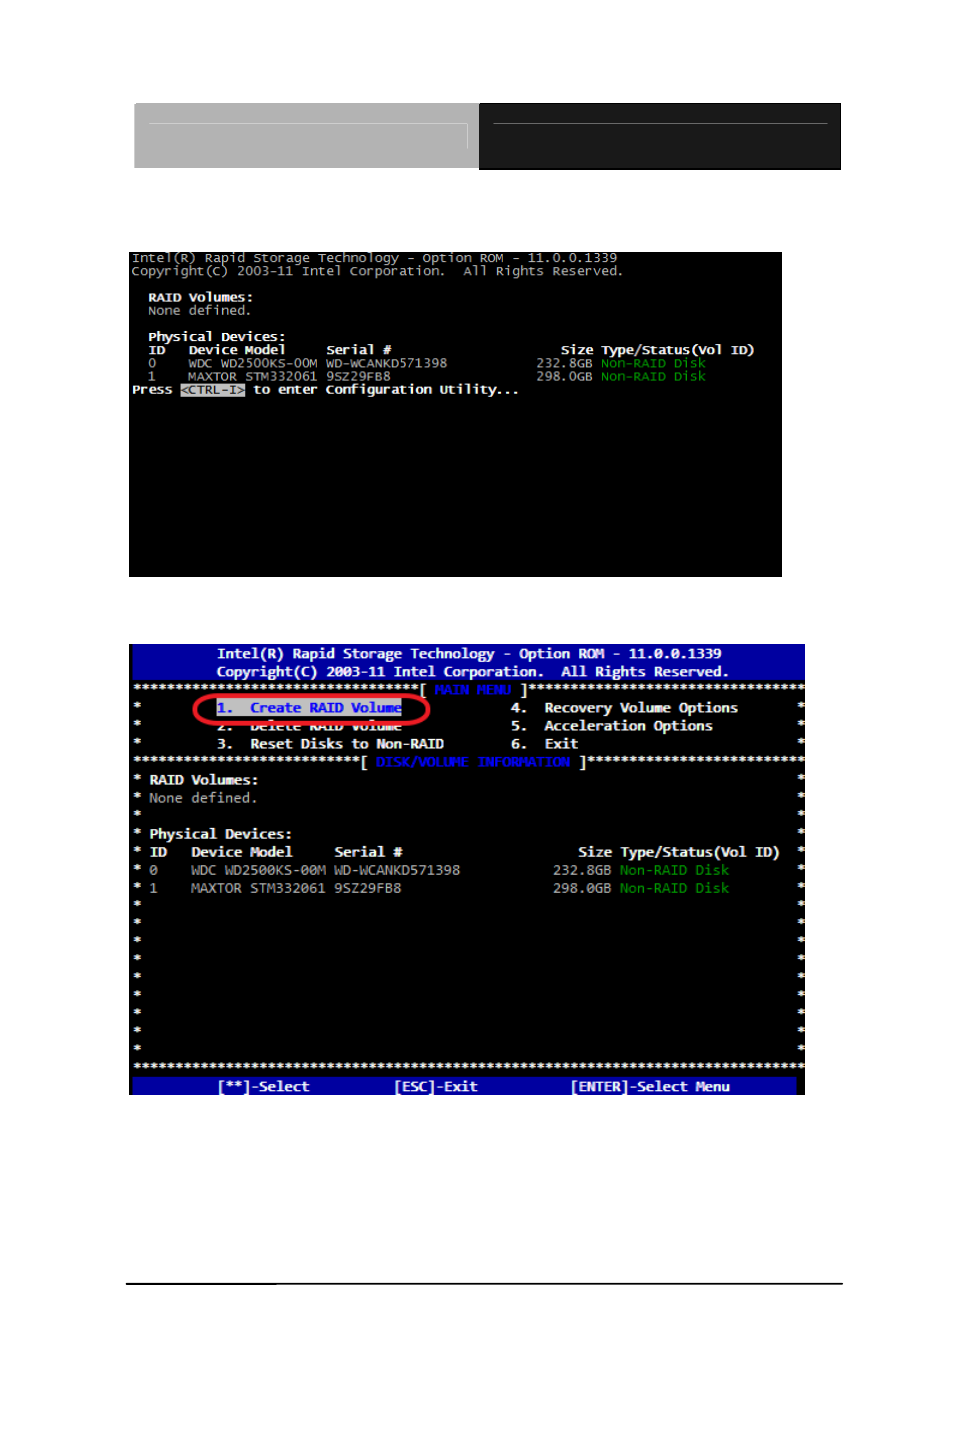Open option 5 Acceleration Options
954x1433 pixels.
click(612, 726)
